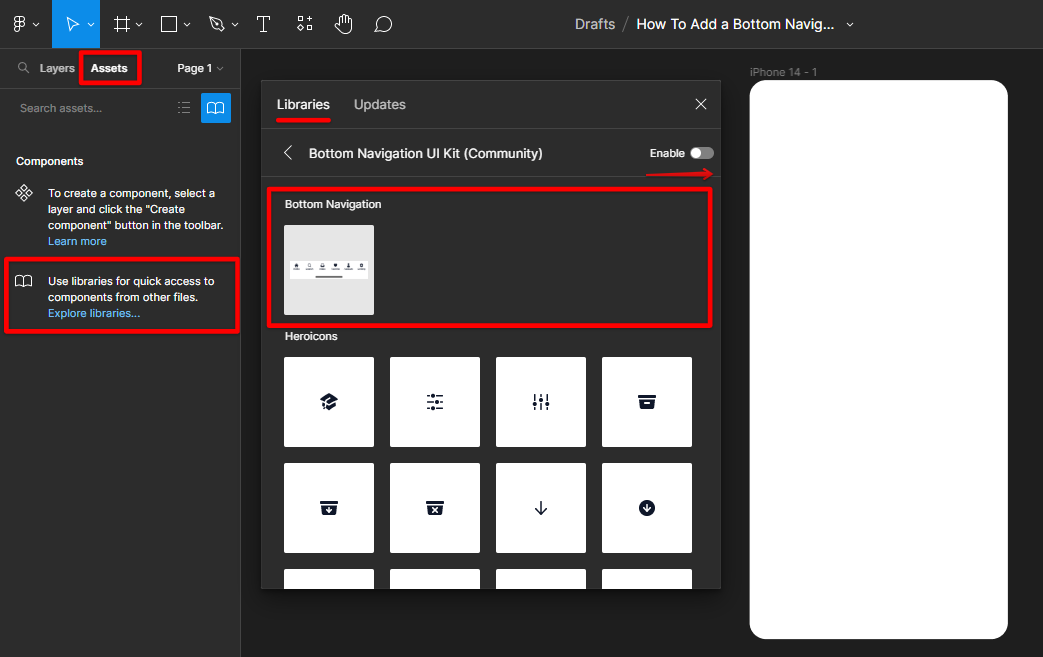
Task: Select the Rectangle shape tool
Action: (170, 24)
